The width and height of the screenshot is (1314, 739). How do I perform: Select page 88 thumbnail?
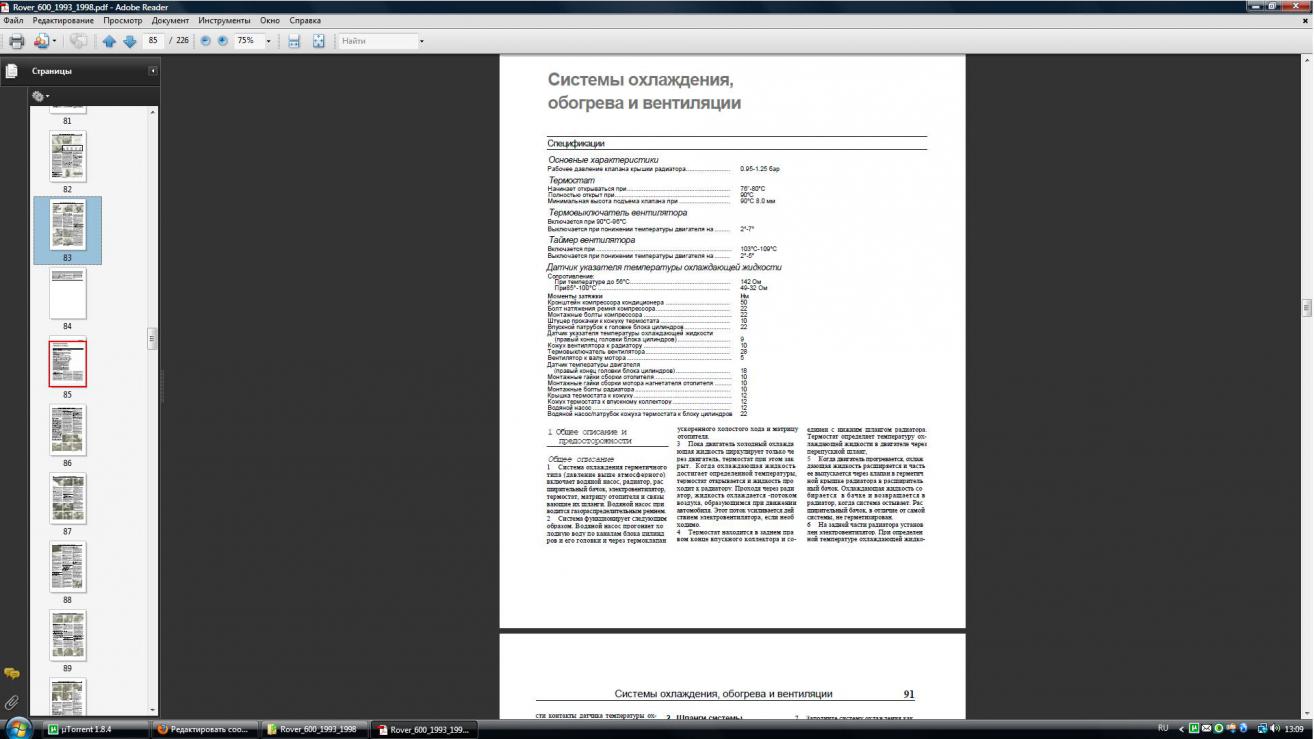pos(67,568)
